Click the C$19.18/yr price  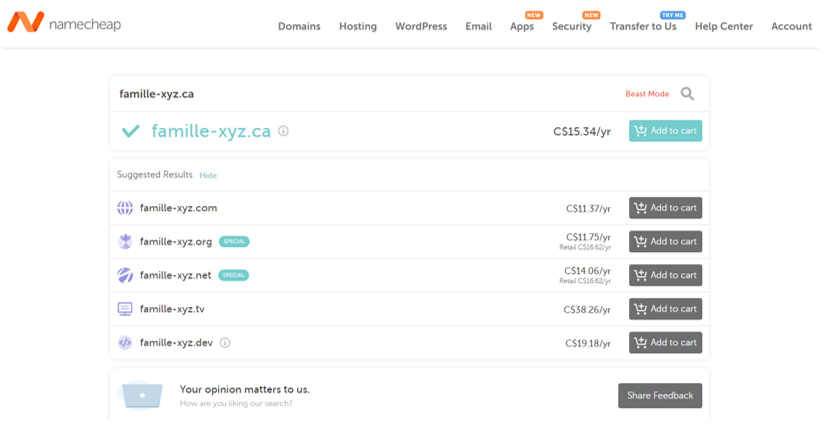[x=588, y=343]
